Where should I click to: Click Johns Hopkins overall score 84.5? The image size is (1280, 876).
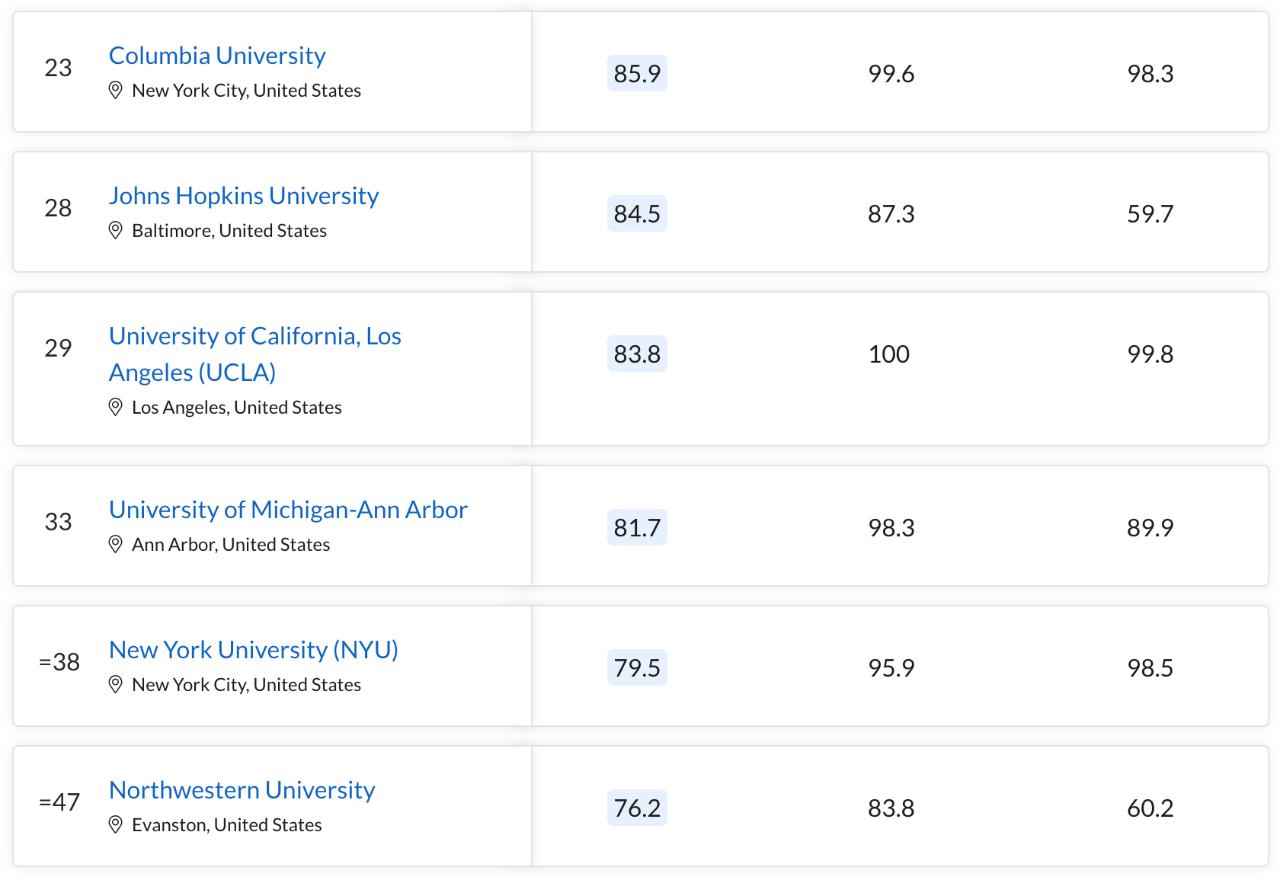click(637, 214)
